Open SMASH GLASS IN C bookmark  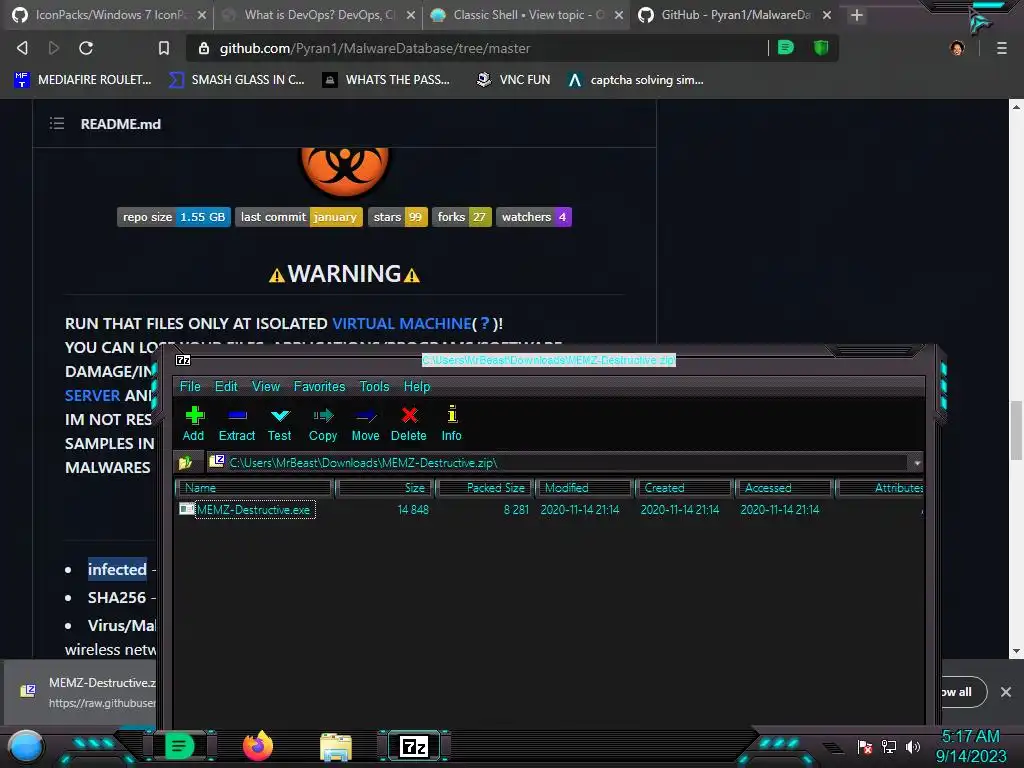click(x=236, y=80)
